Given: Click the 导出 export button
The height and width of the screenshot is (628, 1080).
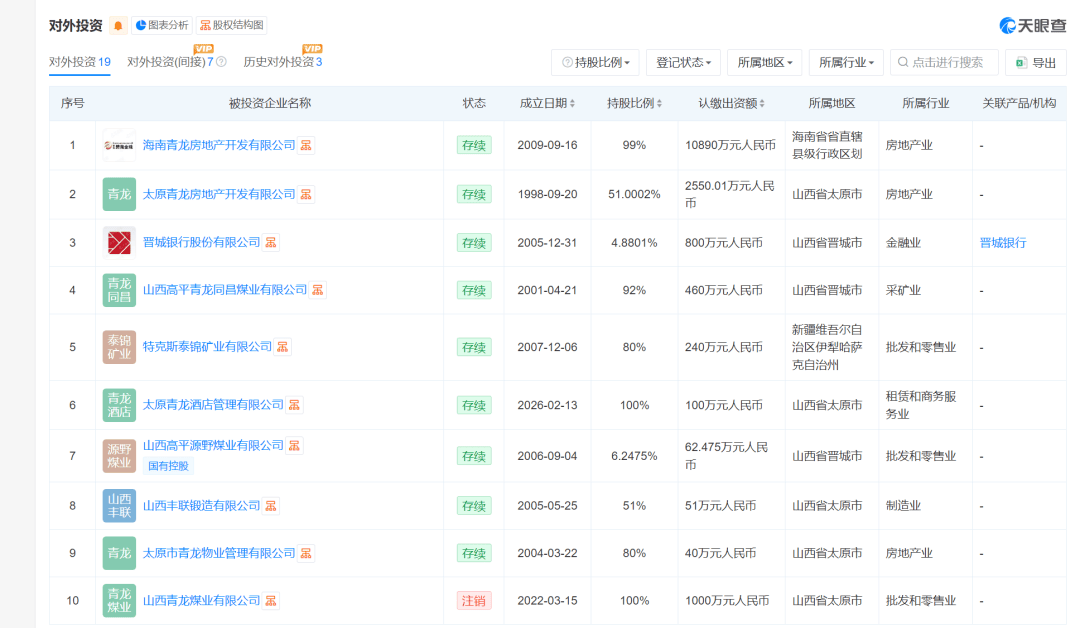Looking at the screenshot, I should tap(1035, 62).
